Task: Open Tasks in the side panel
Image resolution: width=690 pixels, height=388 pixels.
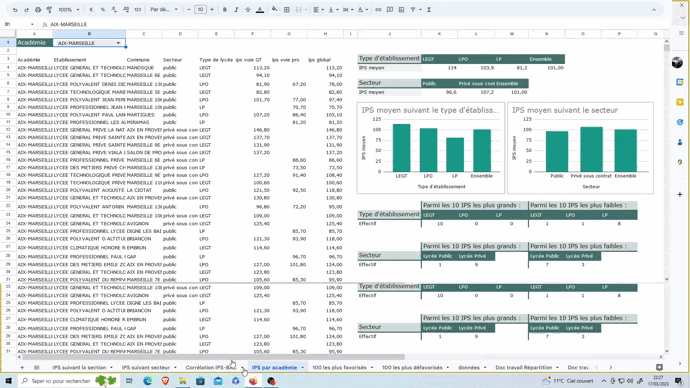Action: [x=680, y=122]
